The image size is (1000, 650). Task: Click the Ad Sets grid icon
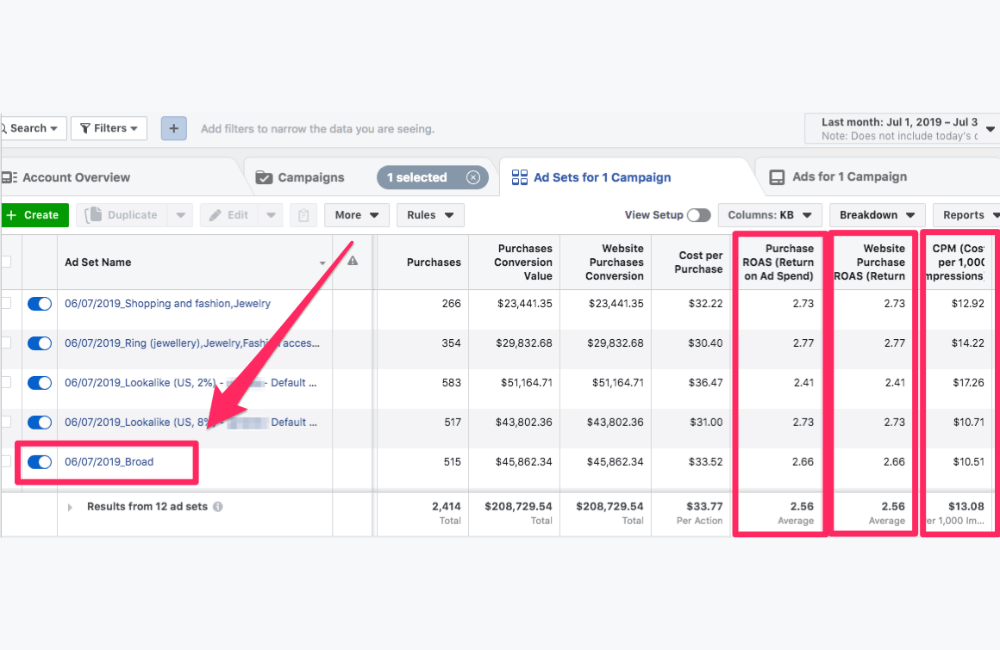click(520, 177)
